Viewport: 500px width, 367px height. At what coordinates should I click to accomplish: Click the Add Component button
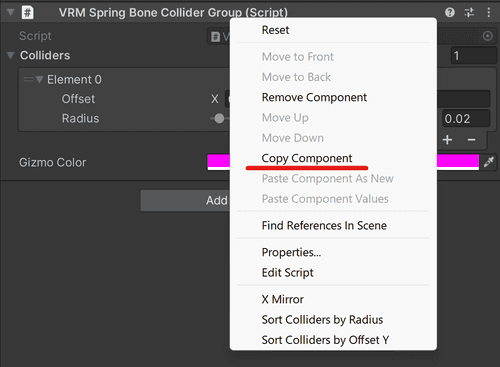(x=185, y=200)
